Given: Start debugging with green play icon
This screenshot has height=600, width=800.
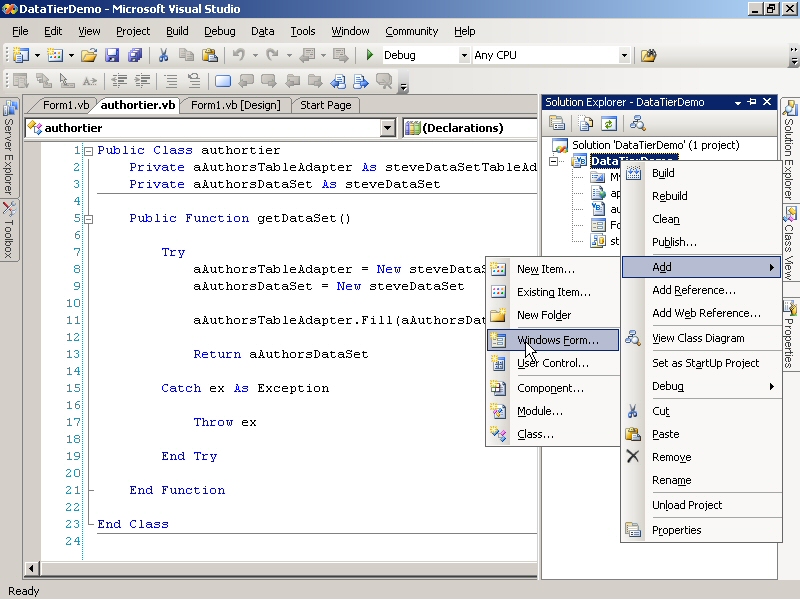Looking at the screenshot, I should 370,55.
